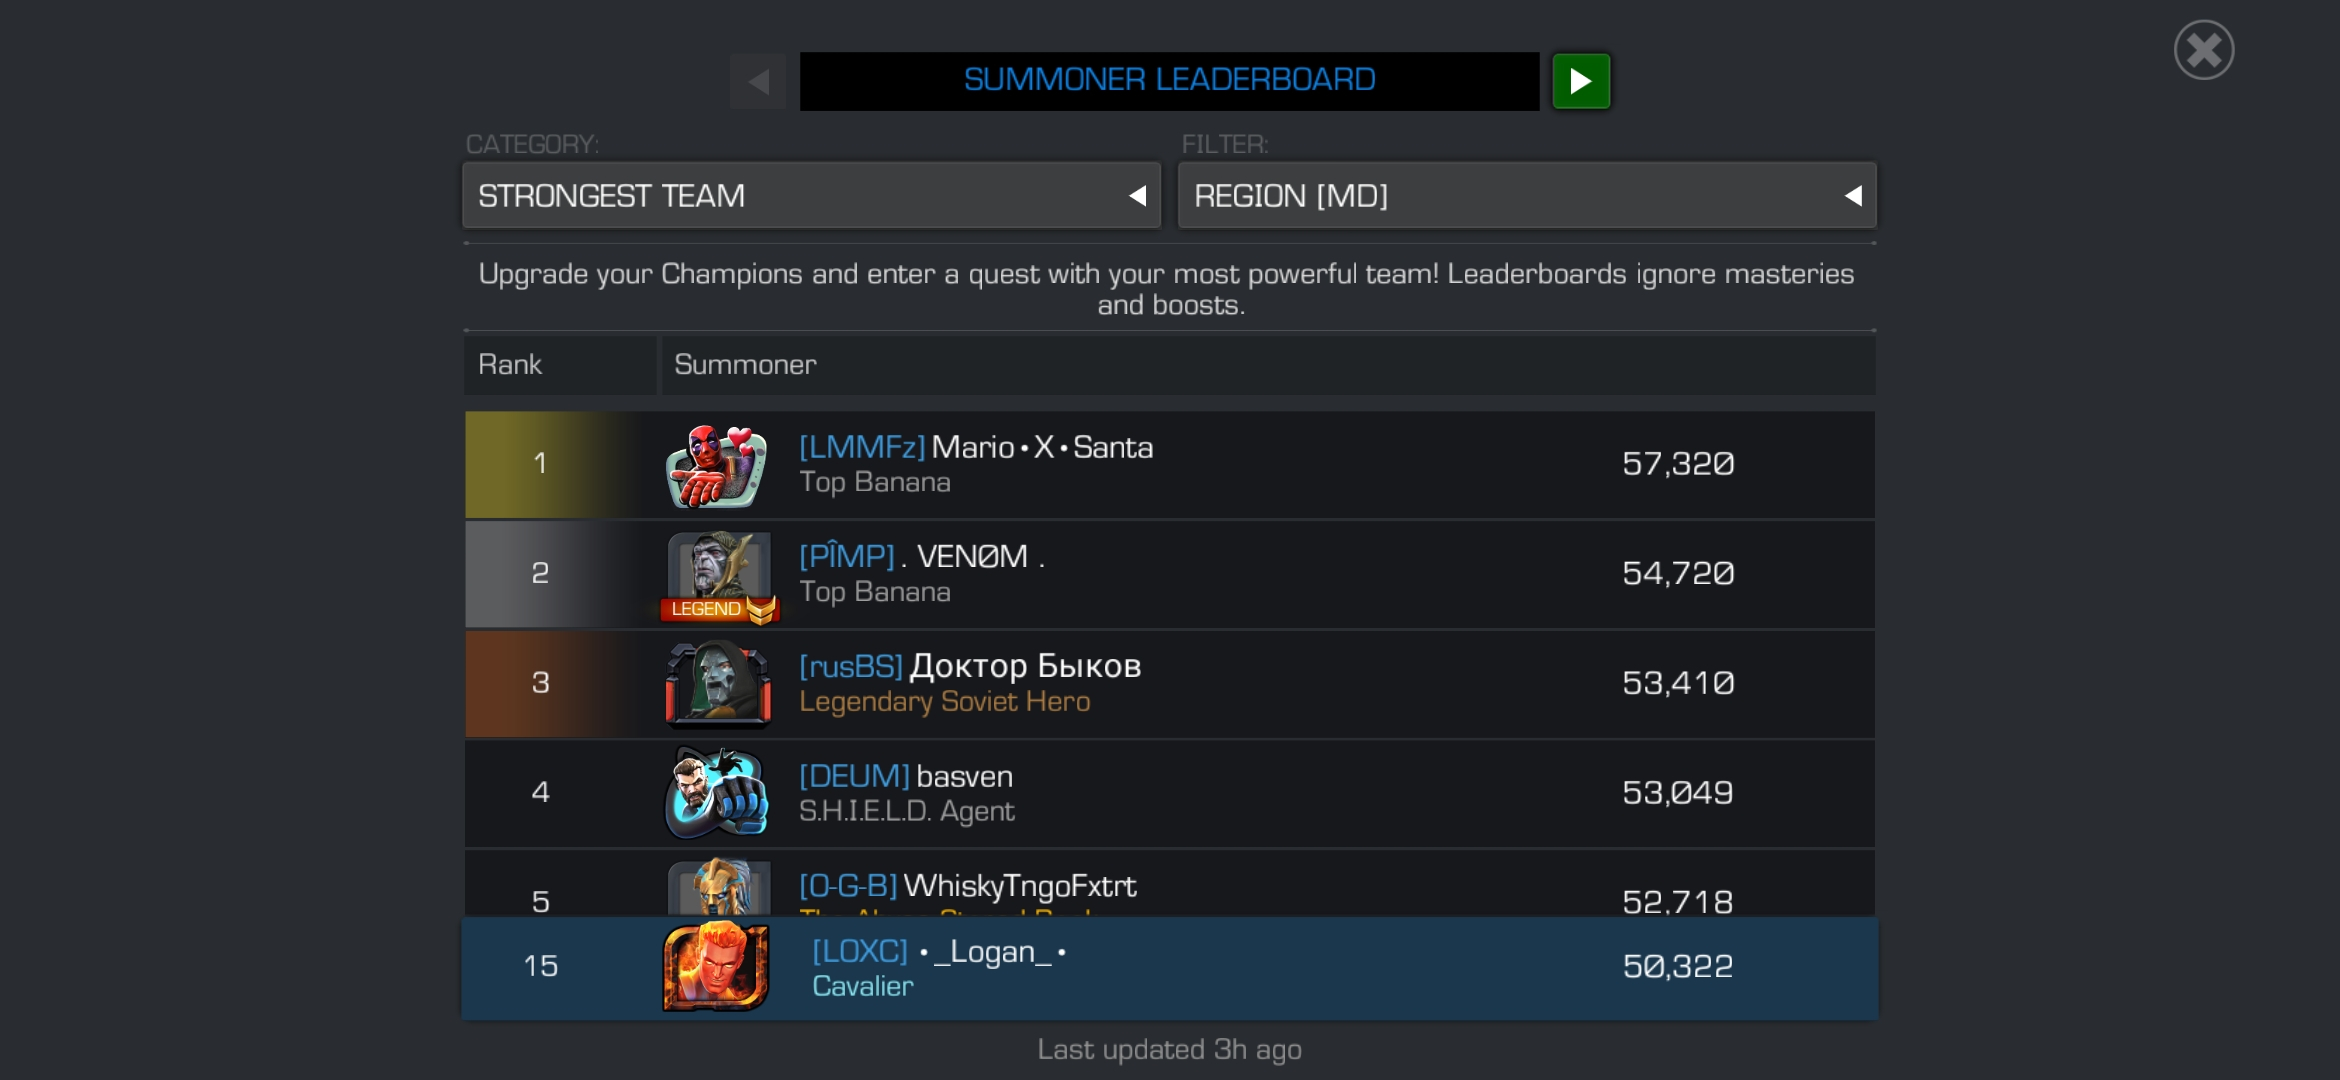Open the Region [MD] filter dropdown
Screen dimensions: 2340x1080
[x=1527, y=196]
